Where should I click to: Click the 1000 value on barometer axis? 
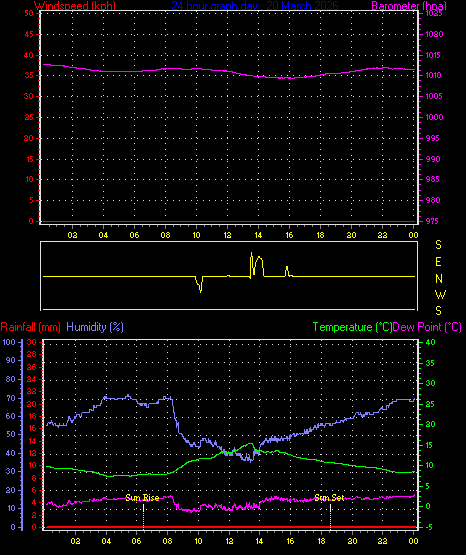[x=434, y=117]
